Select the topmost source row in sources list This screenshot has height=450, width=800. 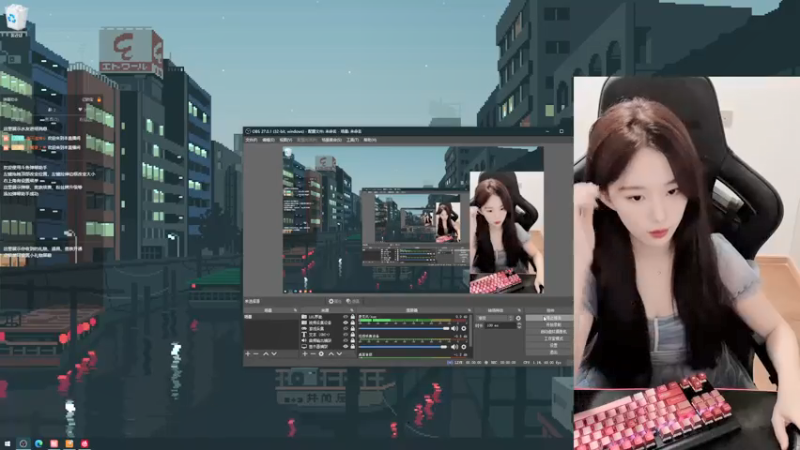click(x=328, y=317)
